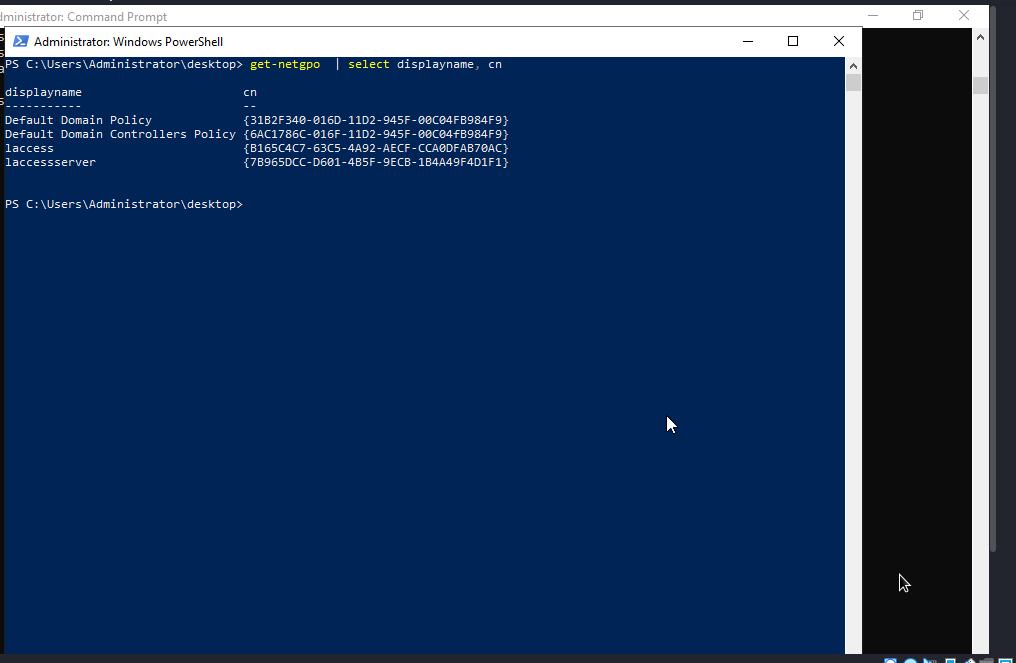Click the 'Default Domain Policy' row name
This screenshot has width=1016, height=663.
click(x=78, y=120)
